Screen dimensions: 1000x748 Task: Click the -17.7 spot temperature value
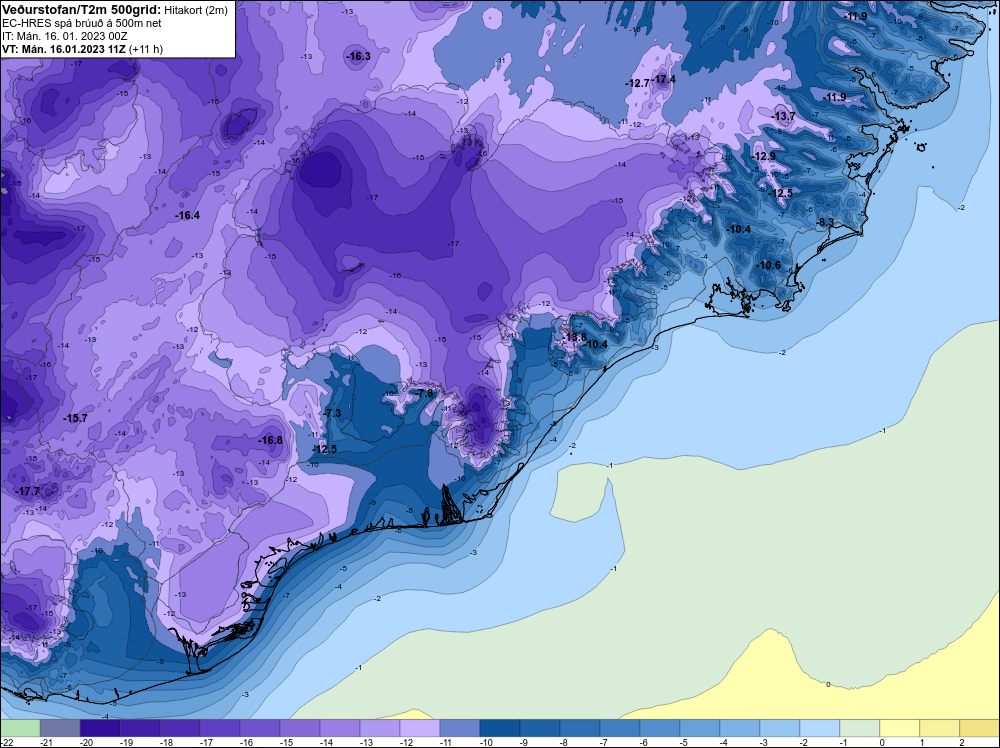[27, 491]
